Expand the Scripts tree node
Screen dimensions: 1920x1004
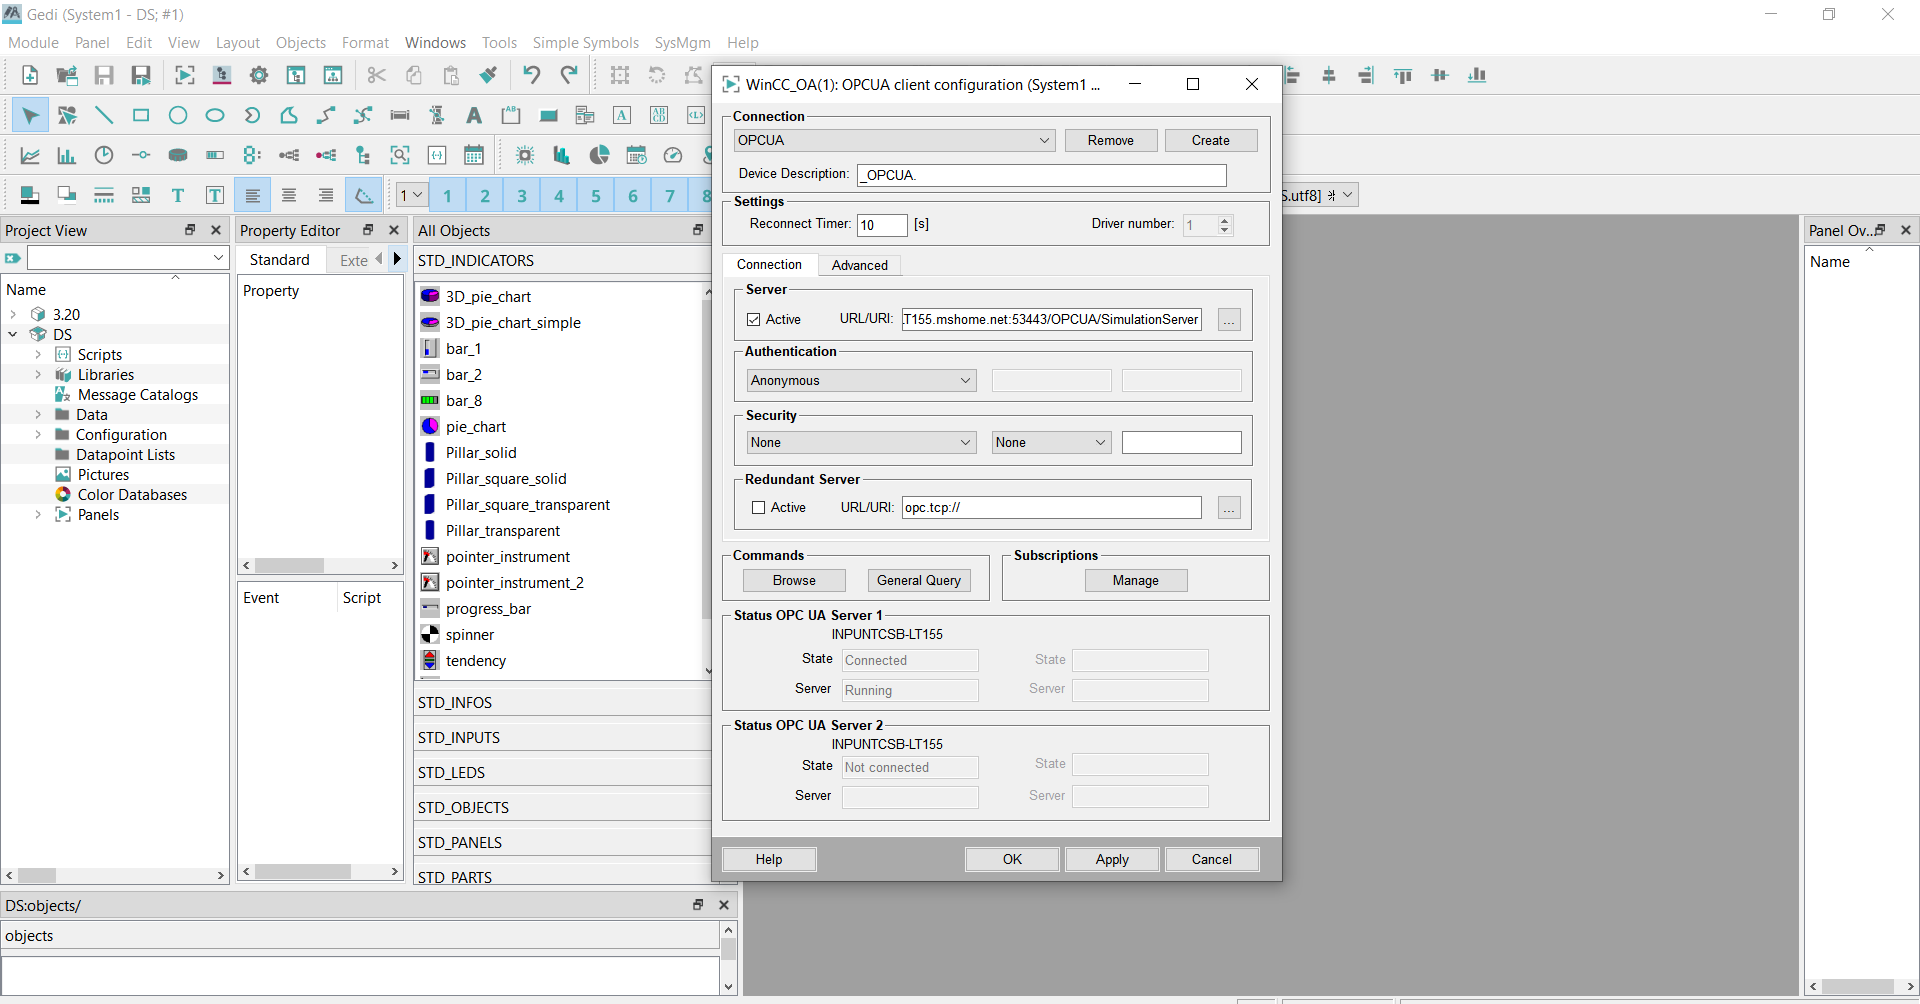coord(38,355)
